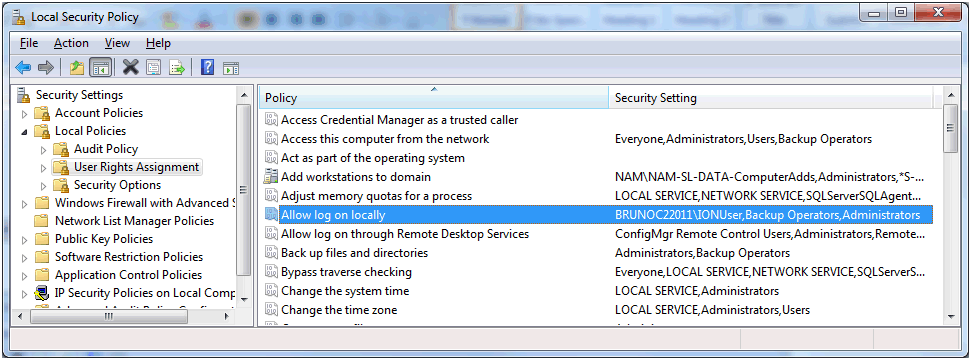
Task: Expand the Application Control Policies node
Action: click(25, 275)
